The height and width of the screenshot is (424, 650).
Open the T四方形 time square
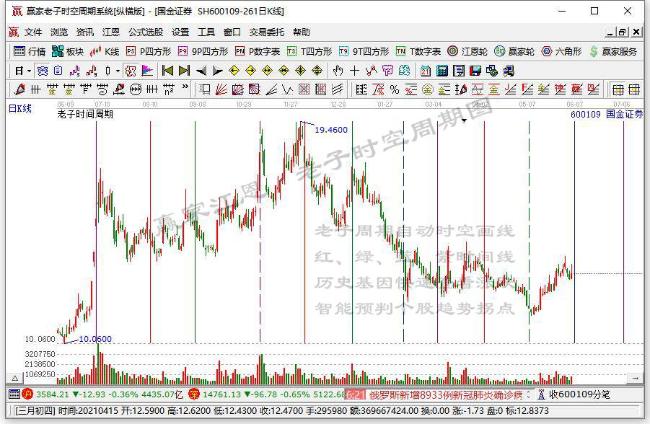(309, 51)
